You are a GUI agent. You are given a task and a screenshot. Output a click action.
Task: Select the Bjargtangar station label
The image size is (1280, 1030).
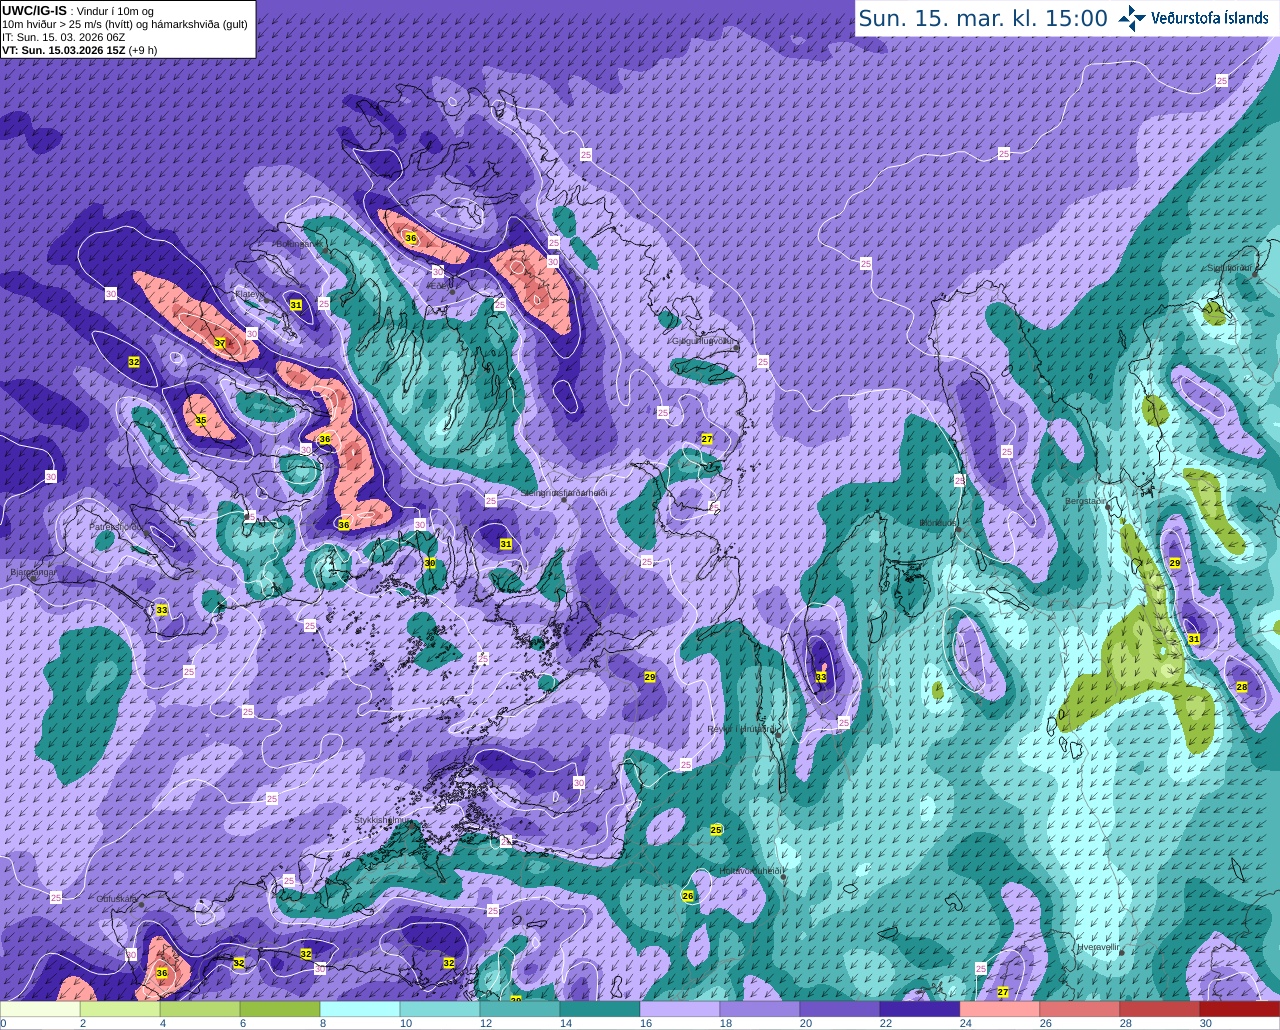(33, 573)
